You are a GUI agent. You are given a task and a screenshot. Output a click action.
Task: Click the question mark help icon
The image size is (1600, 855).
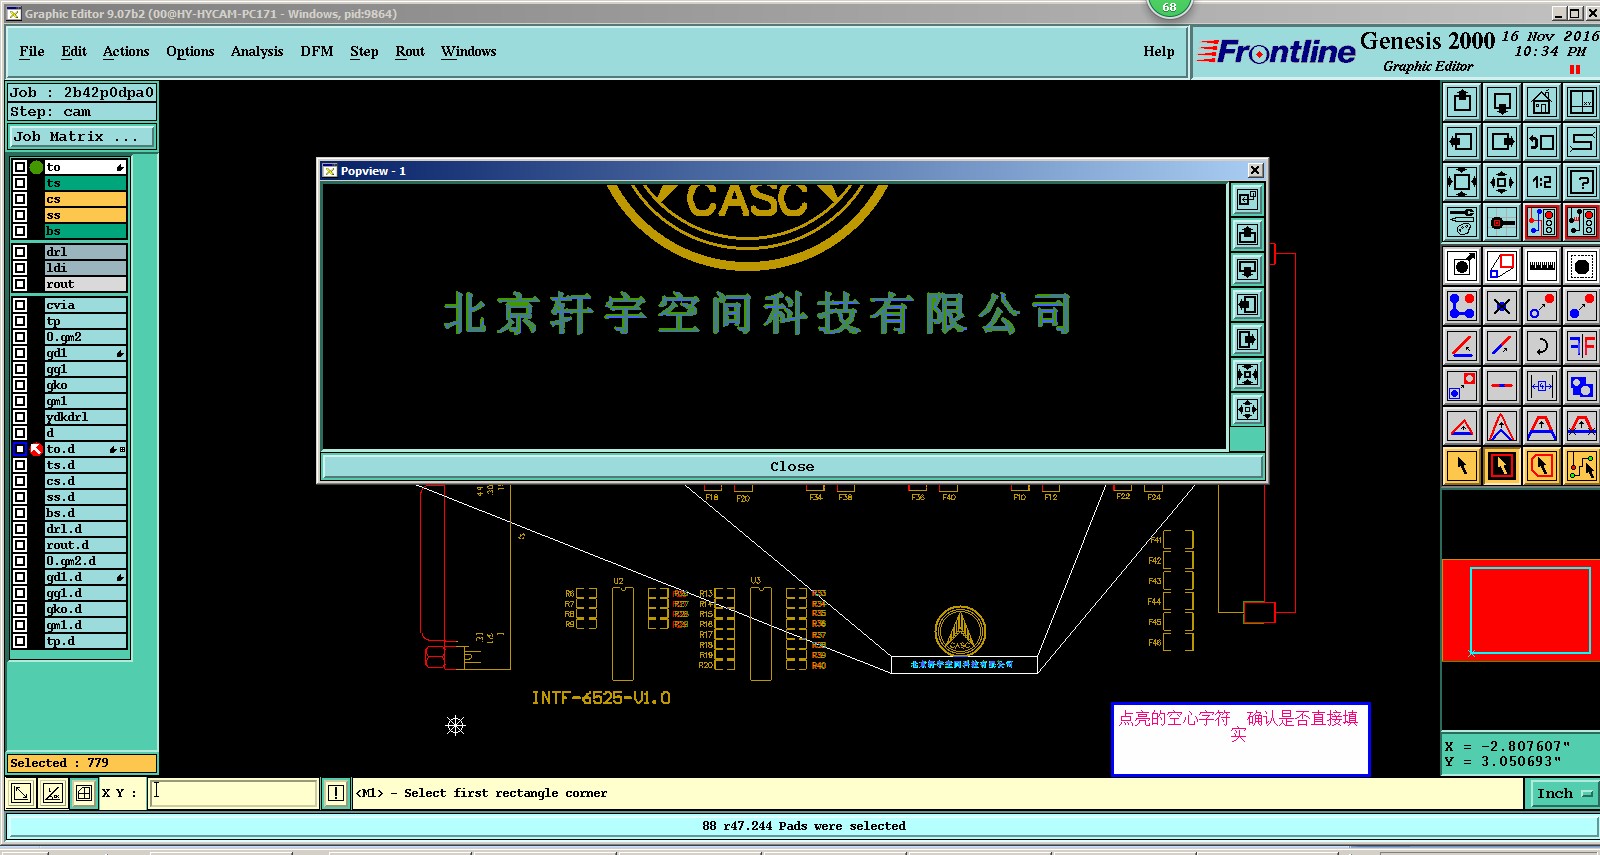[x=1582, y=182]
